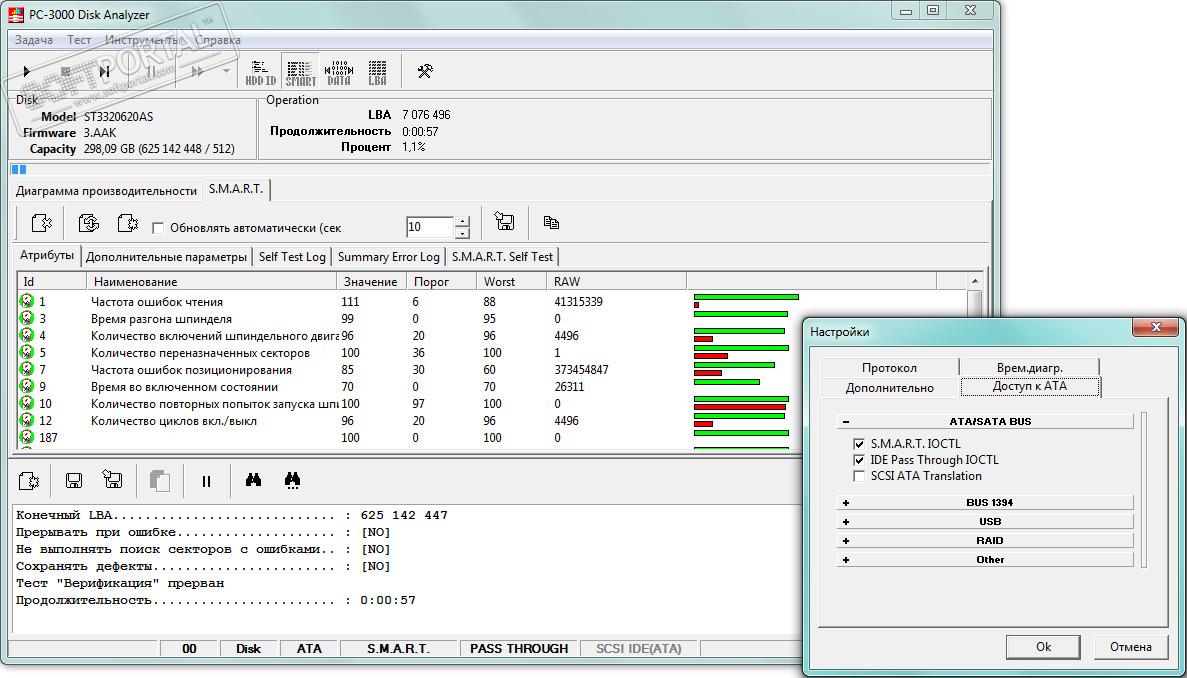Click the refresh interval field showing 10
The image size is (1187, 678).
[429, 227]
